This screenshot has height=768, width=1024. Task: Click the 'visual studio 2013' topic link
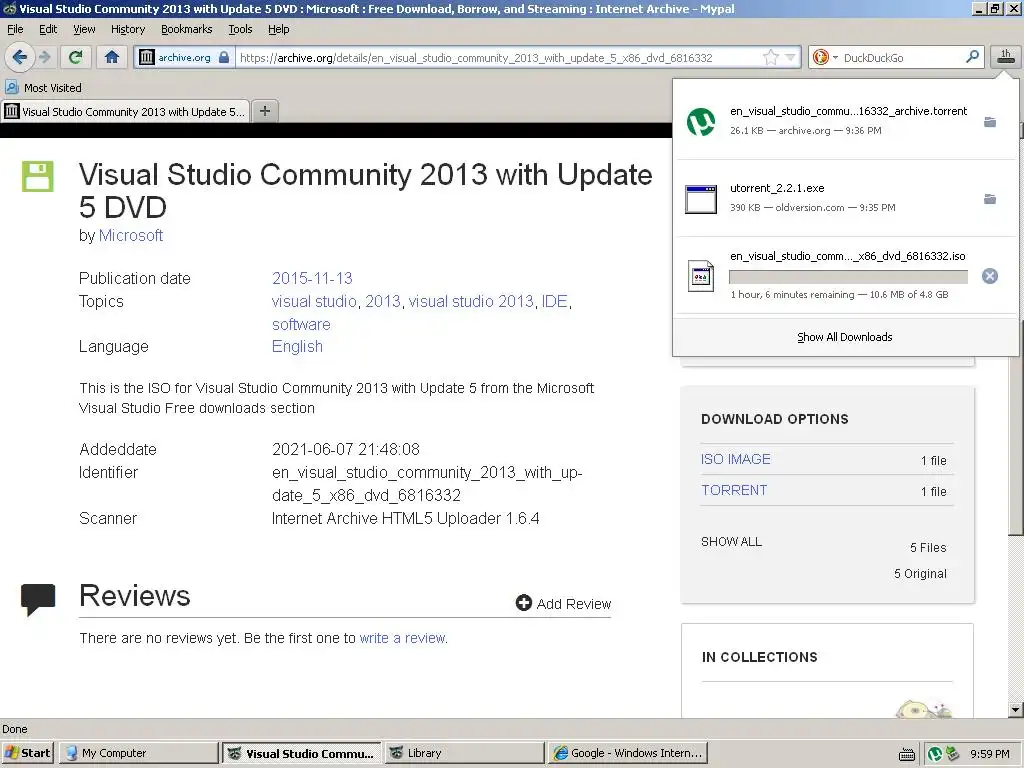pyautogui.click(x=471, y=302)
